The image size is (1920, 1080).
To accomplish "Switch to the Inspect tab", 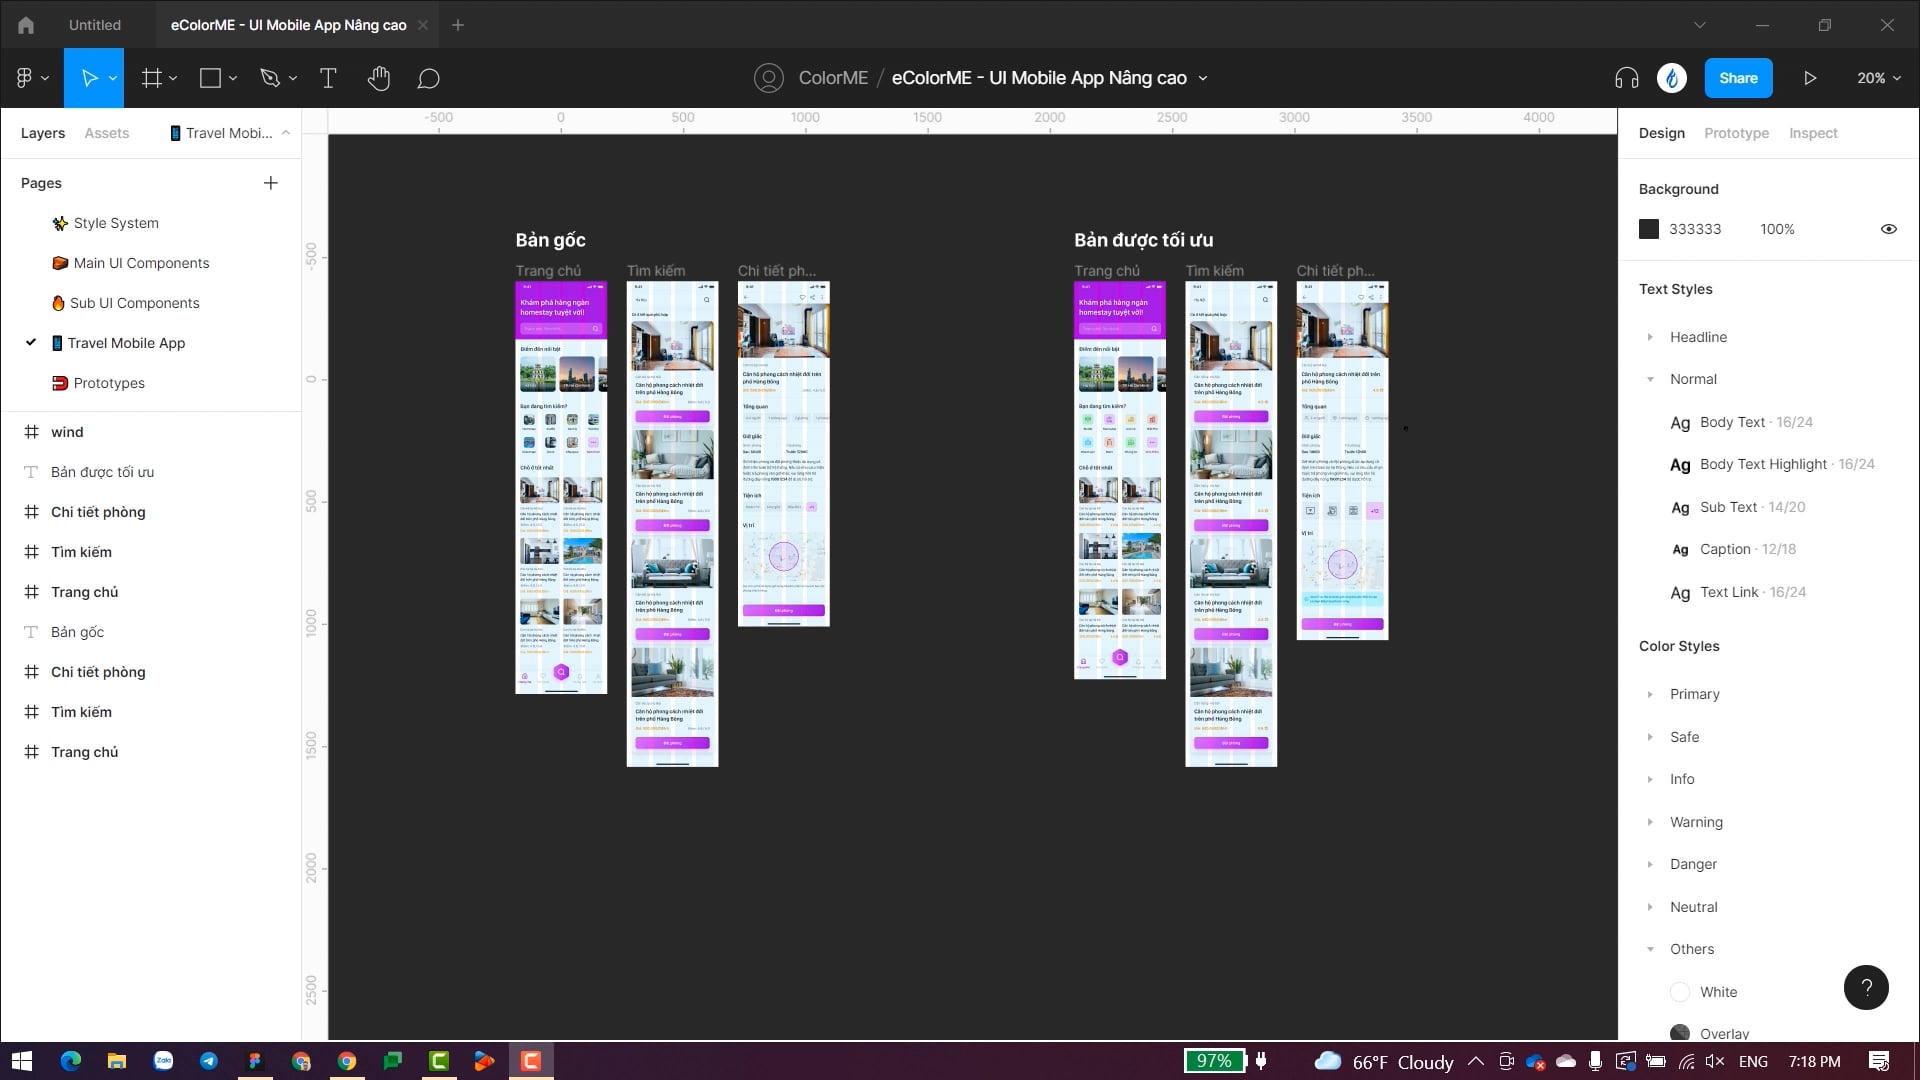I will [x=1813, y=133].
